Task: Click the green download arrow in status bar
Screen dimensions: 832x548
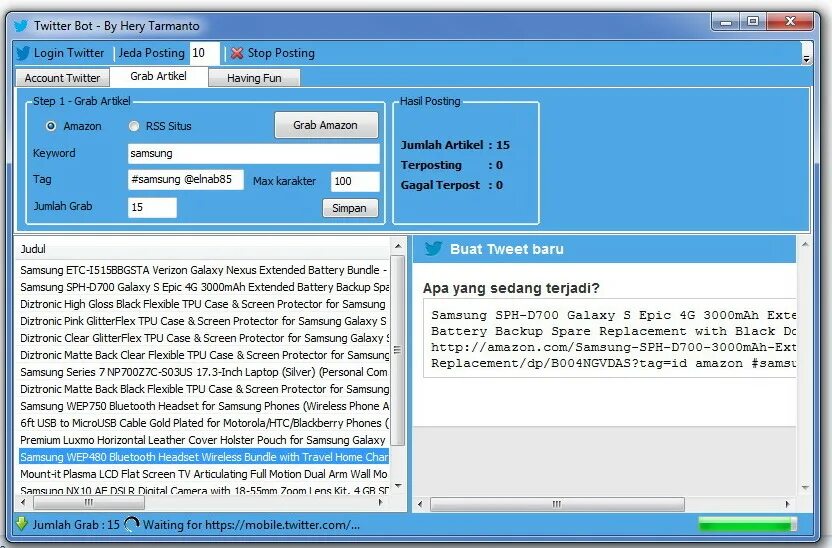Action: 22,524
